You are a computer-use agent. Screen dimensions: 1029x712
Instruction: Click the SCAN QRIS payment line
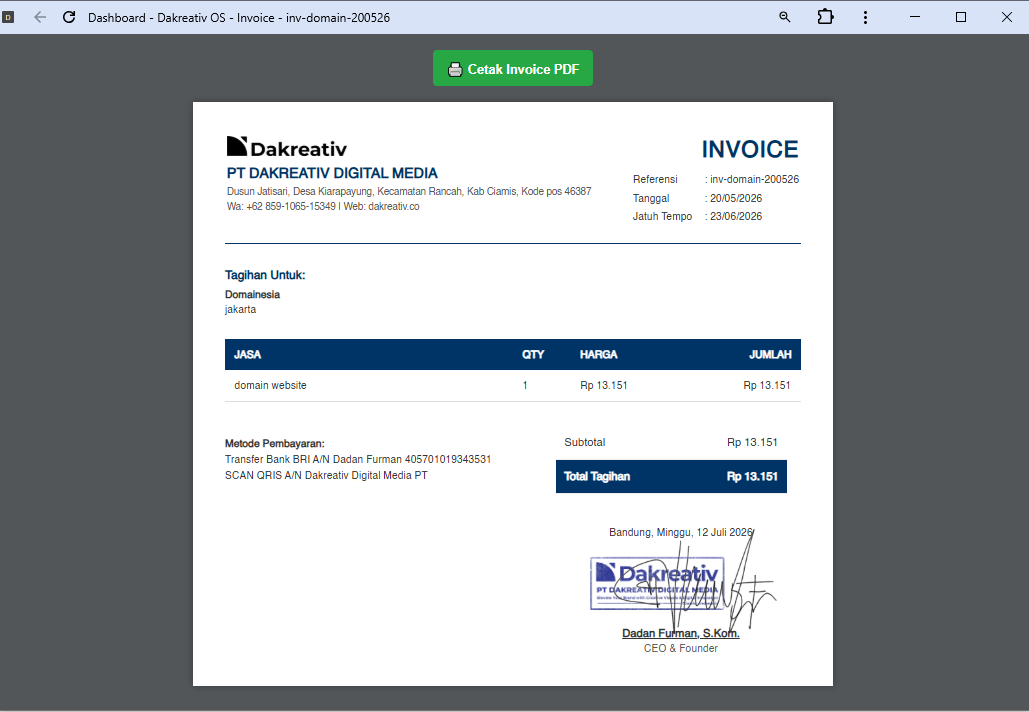click(326, 475)
